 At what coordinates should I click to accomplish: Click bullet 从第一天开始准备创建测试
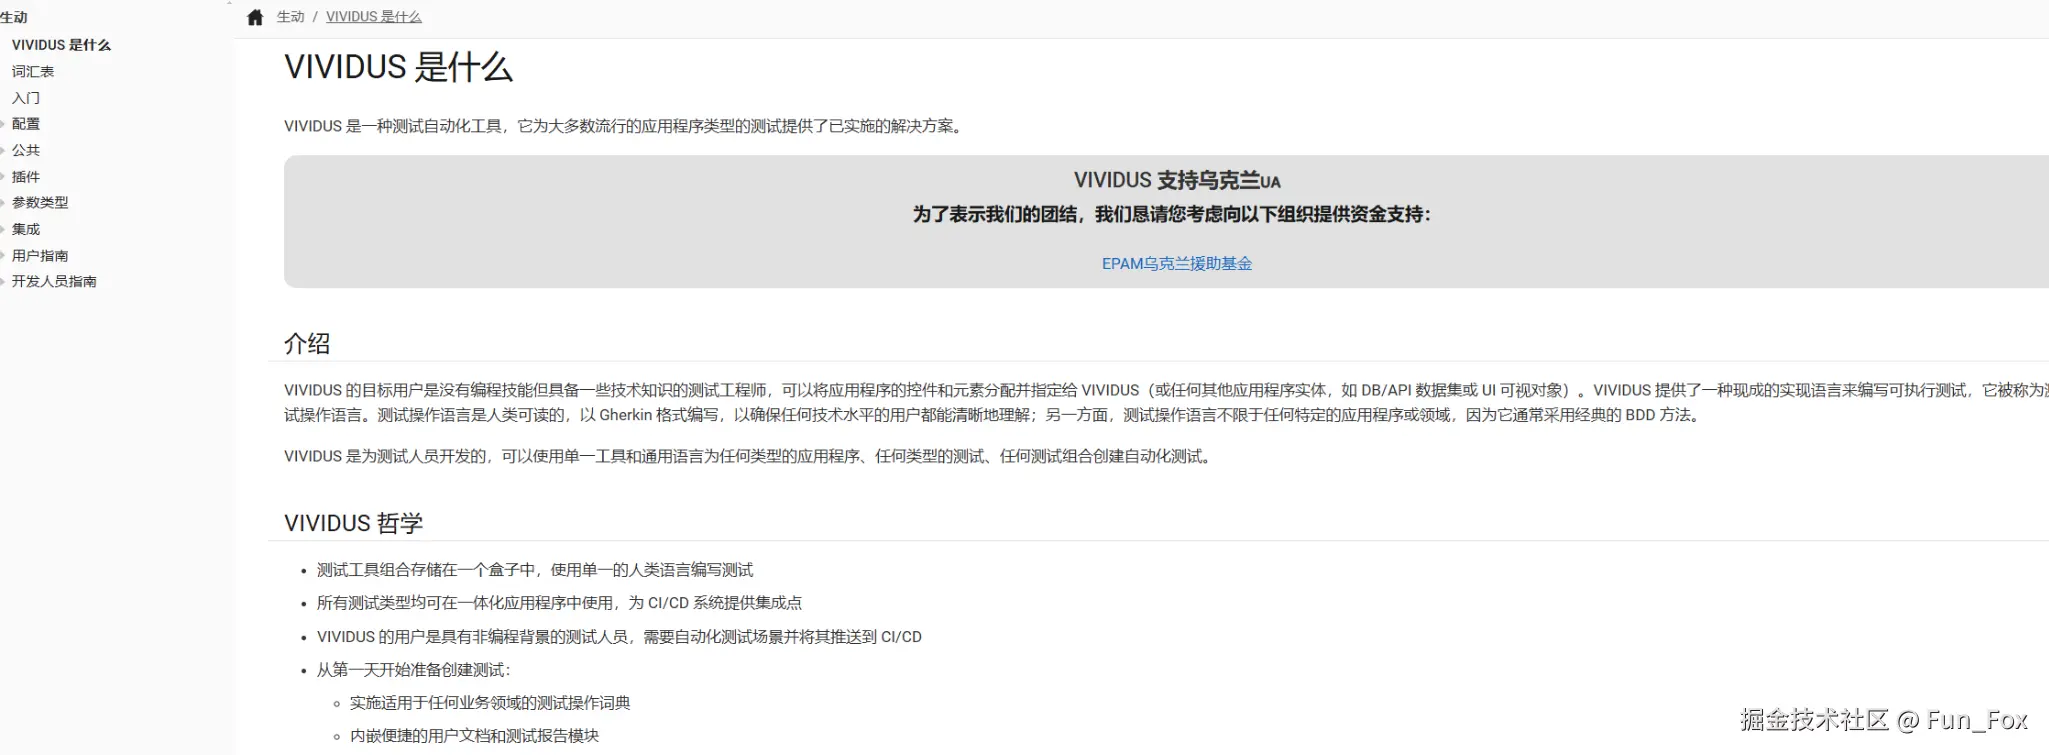[x=414, y=670]
